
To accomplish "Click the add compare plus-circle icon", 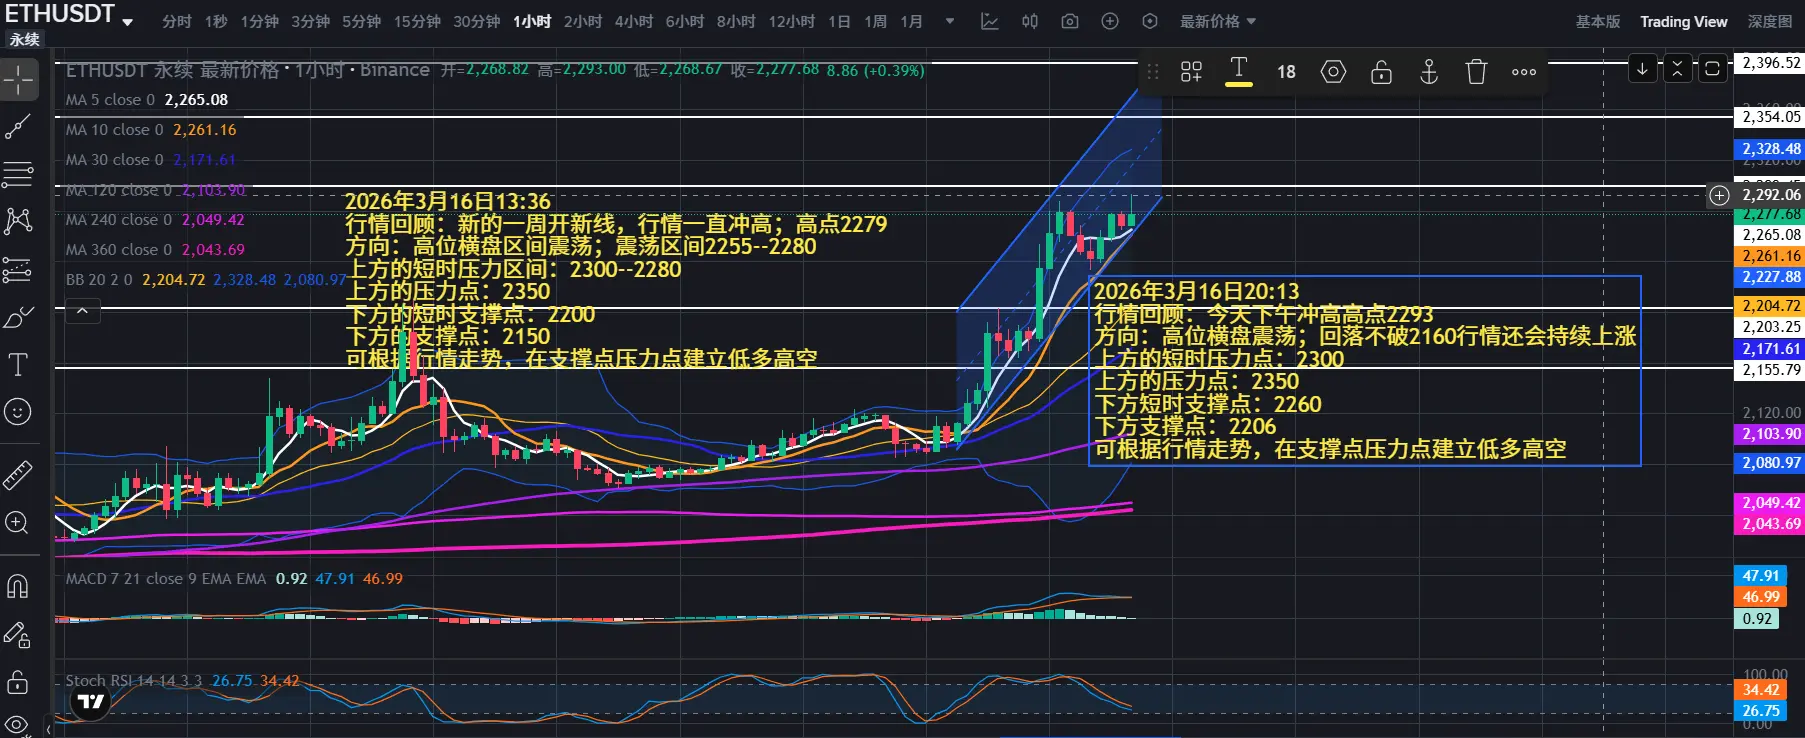I will pos(1110,21).
